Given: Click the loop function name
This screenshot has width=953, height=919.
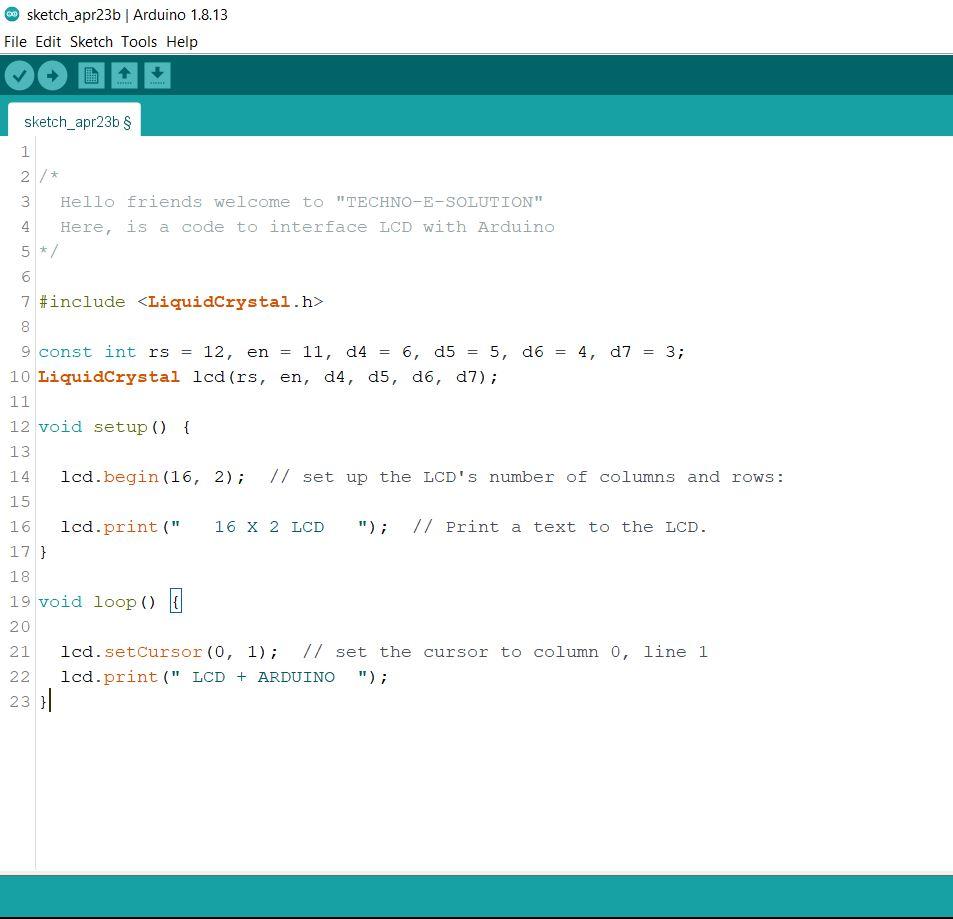Looking at the screenshot, I should pos(114,602).
